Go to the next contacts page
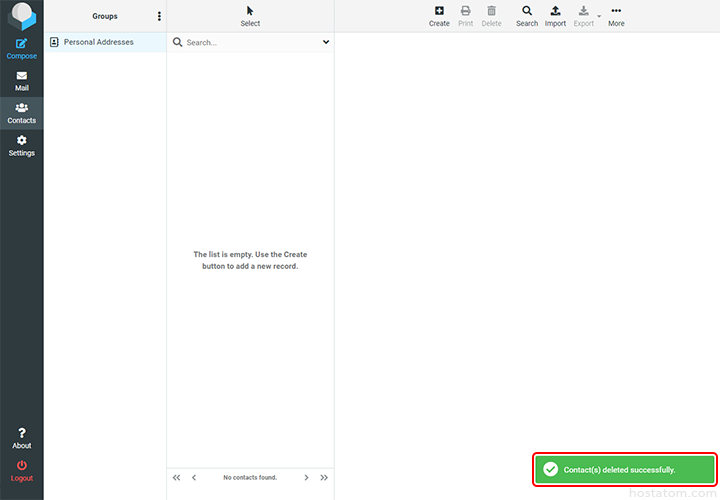 (x=306, y=478)
